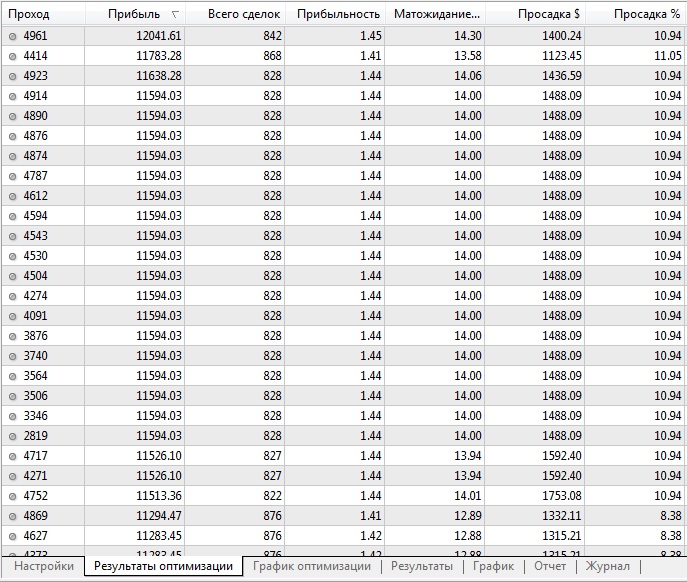Click the pass icon for row 4271
687x582 pixels.
coord(13,476)
